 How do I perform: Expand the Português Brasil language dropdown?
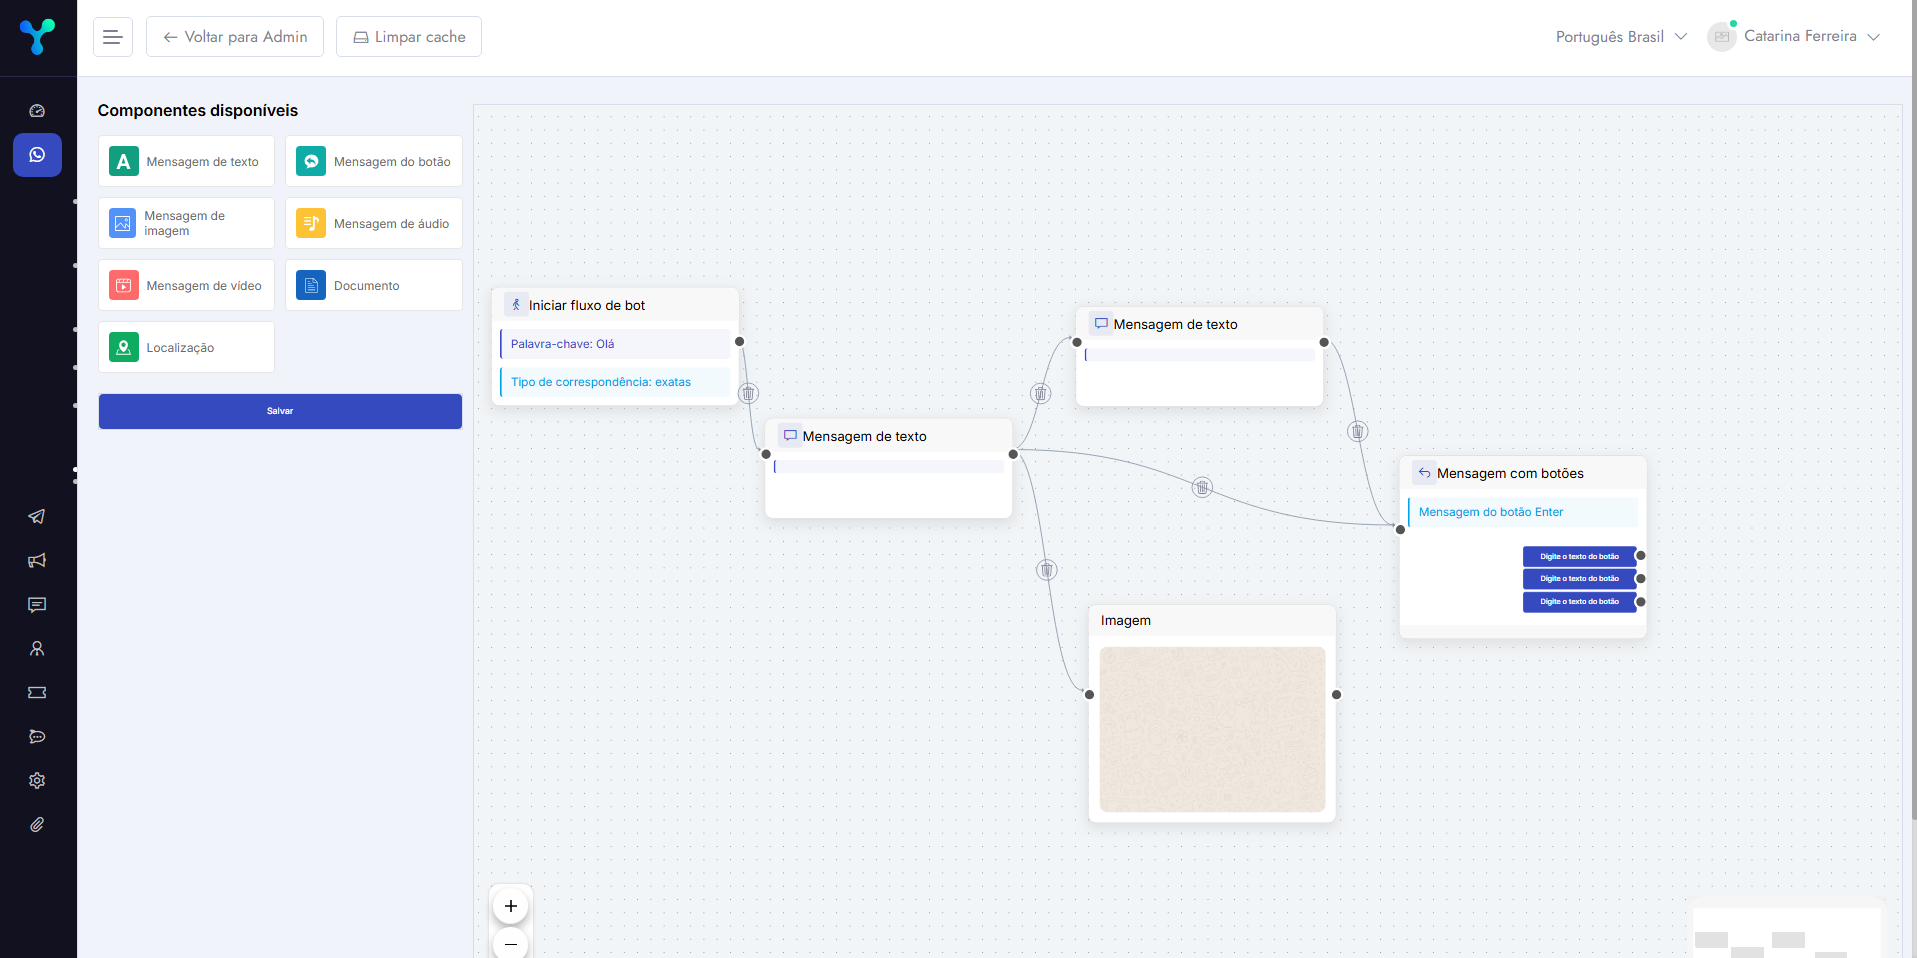pyautogui.click(x=1620, y=37)
